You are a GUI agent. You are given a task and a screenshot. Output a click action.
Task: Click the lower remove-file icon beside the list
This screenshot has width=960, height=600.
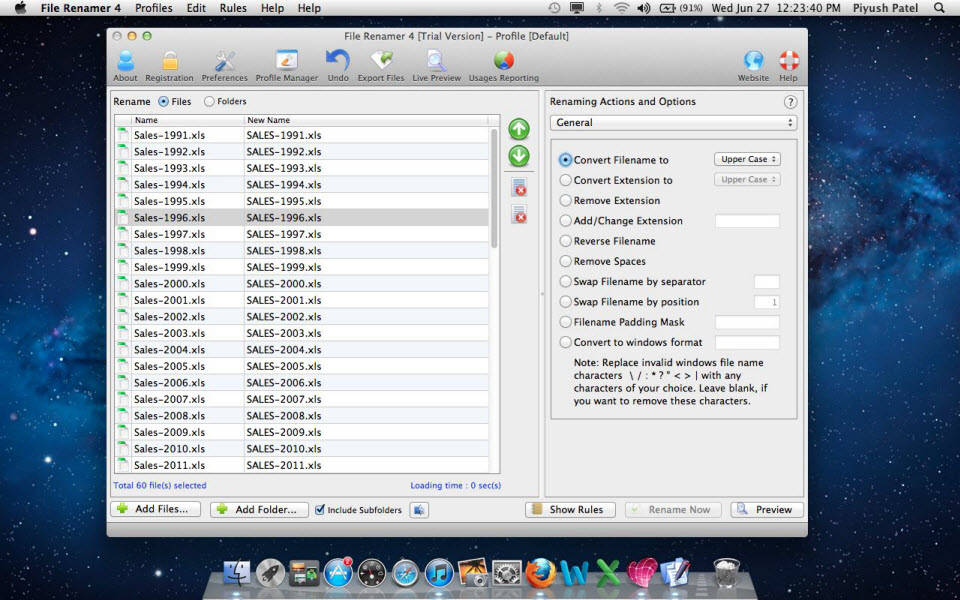click(x=519, y=214)
